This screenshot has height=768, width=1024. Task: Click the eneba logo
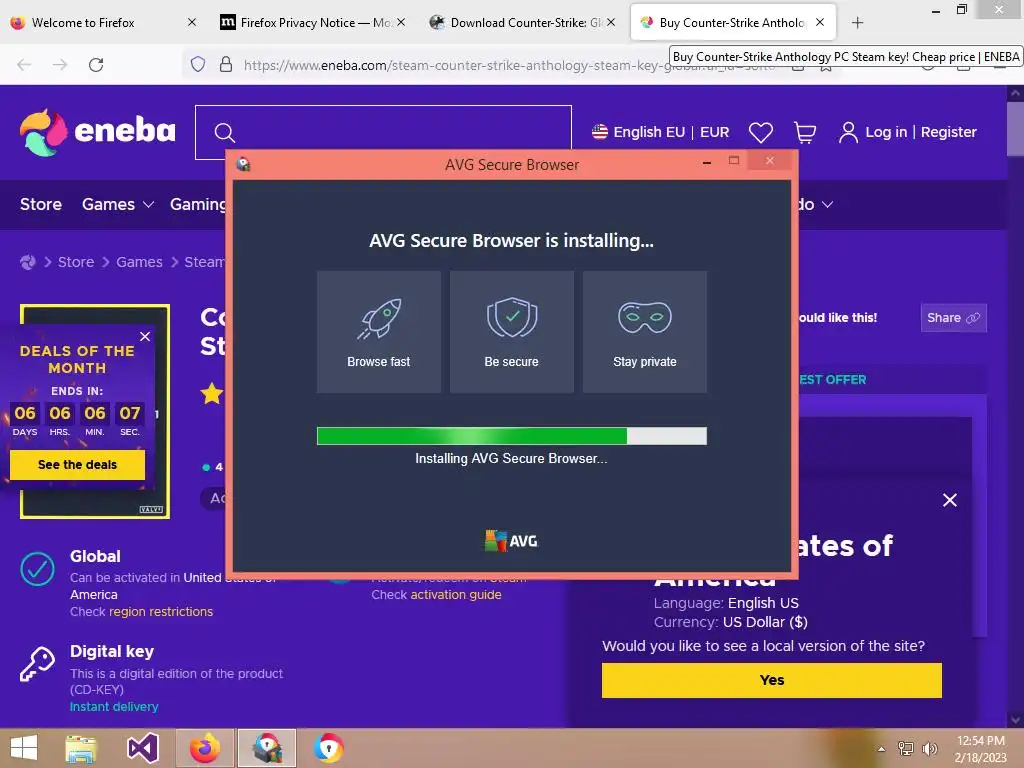97,132
